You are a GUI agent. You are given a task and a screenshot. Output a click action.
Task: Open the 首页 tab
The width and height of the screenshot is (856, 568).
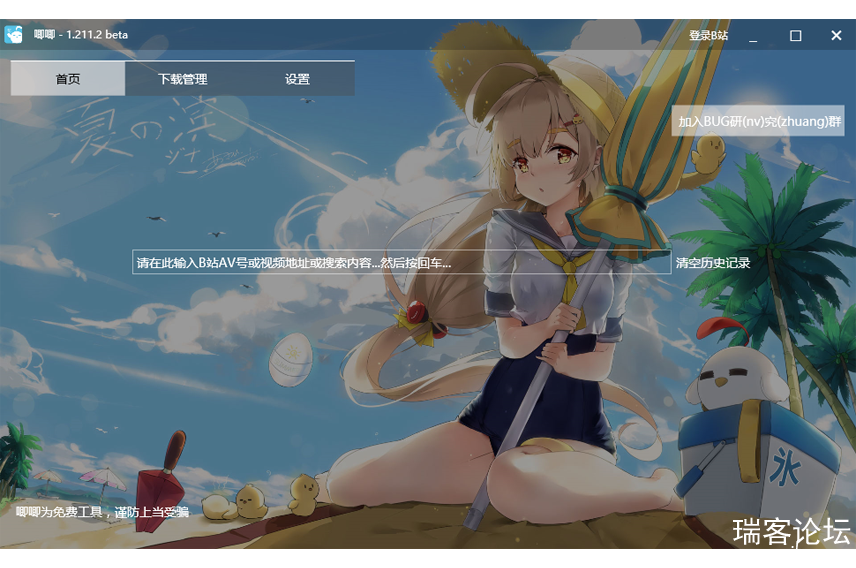click(68, 79)
